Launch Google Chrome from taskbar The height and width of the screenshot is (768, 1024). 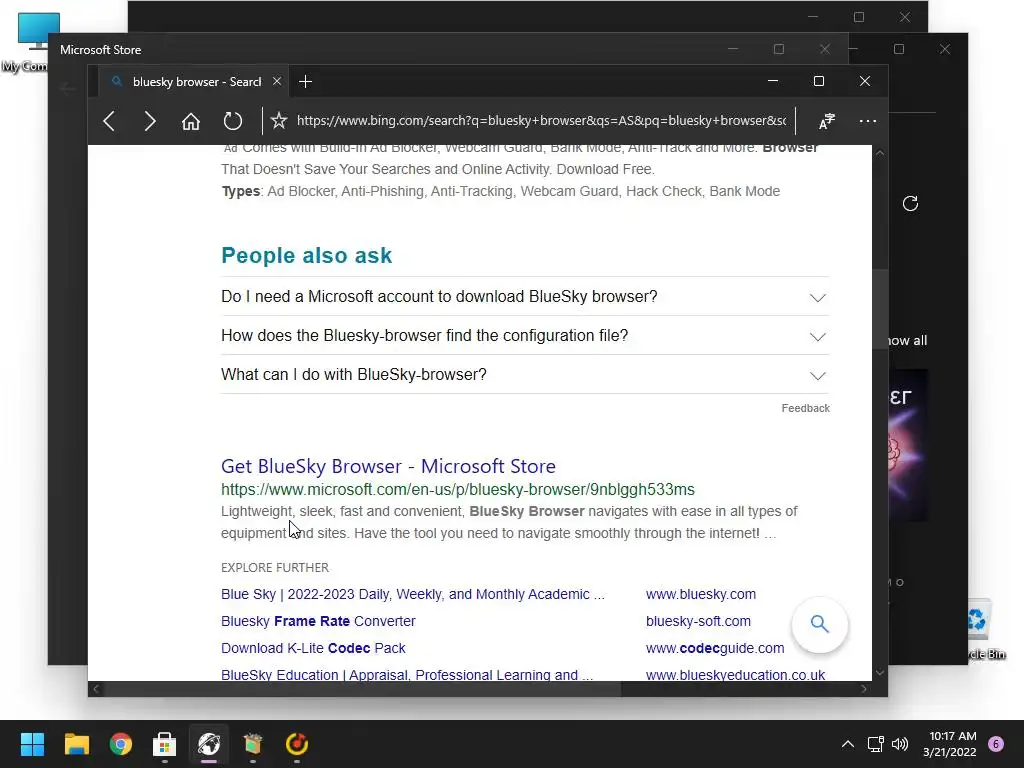click(121, 744)
